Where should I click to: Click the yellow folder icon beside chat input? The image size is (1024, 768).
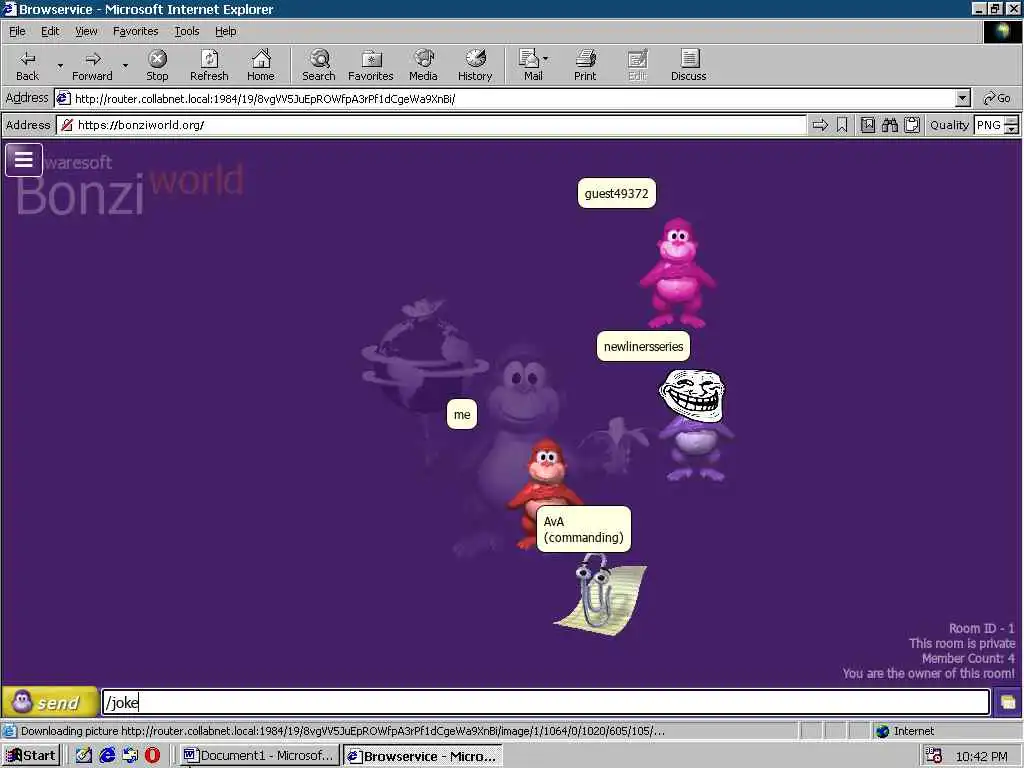click(1008, 703)
